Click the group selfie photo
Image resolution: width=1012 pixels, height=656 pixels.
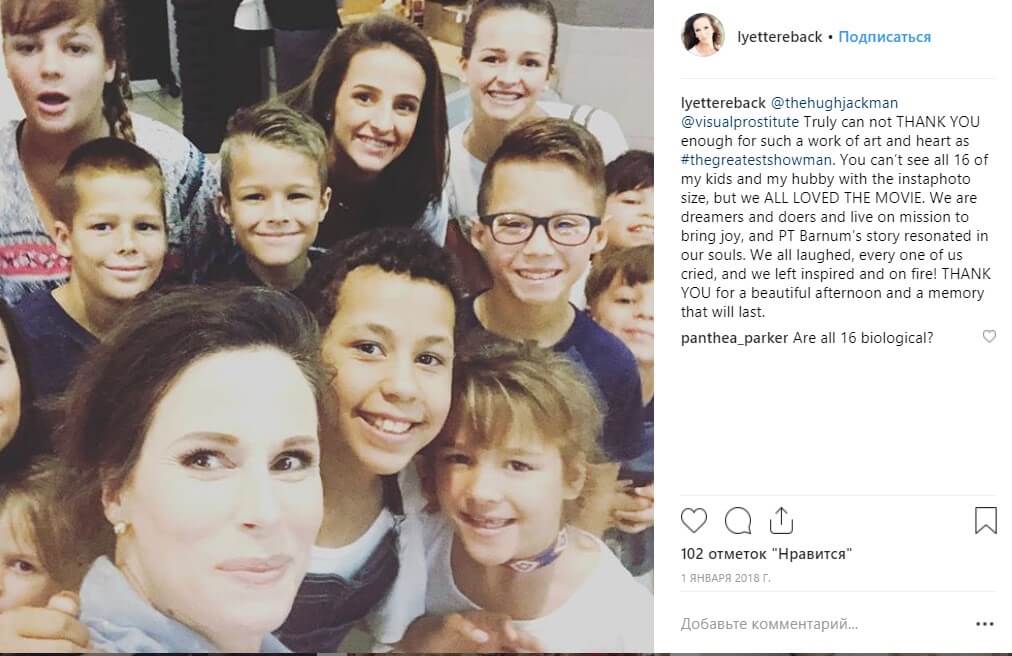pos(327,326)
